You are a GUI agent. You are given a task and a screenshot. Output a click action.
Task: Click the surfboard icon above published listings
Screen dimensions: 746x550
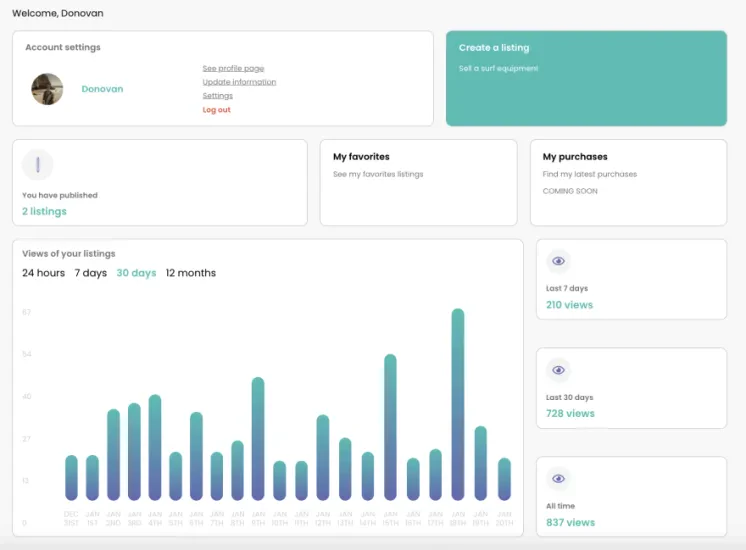point(38,165)
